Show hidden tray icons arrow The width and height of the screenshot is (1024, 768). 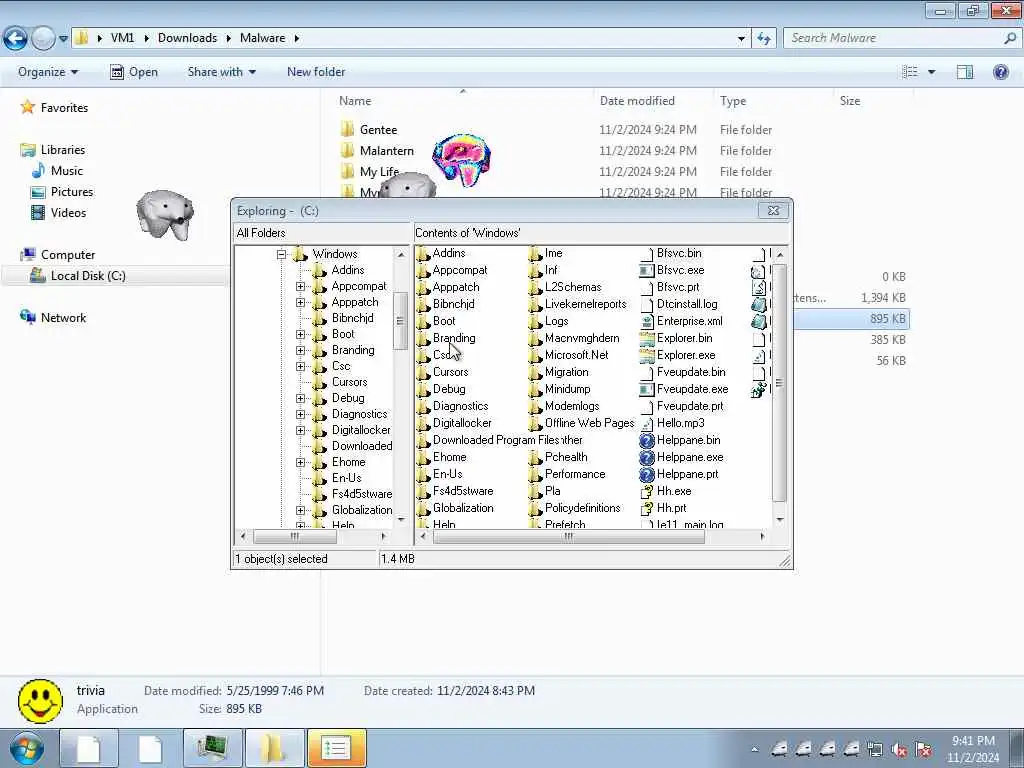pyautogui.click(x=754, y=750)
